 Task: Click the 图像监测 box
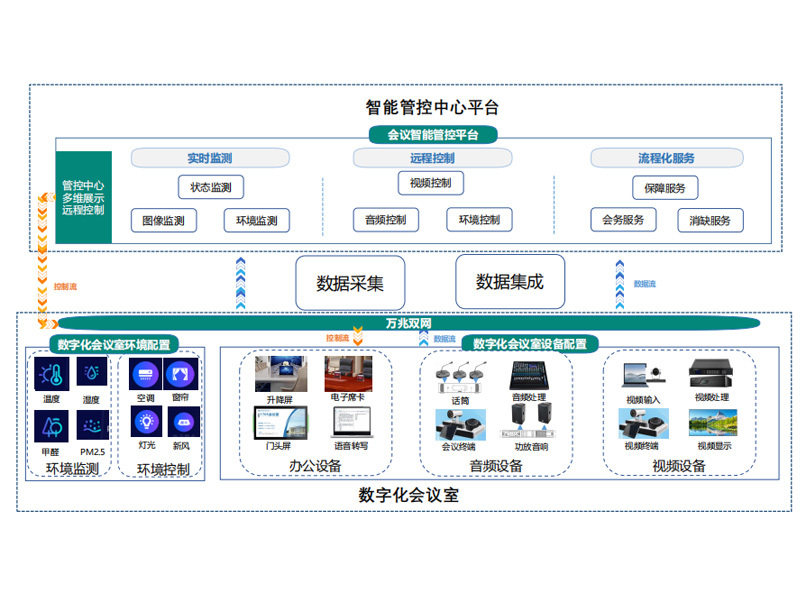(x=163, y=221)
